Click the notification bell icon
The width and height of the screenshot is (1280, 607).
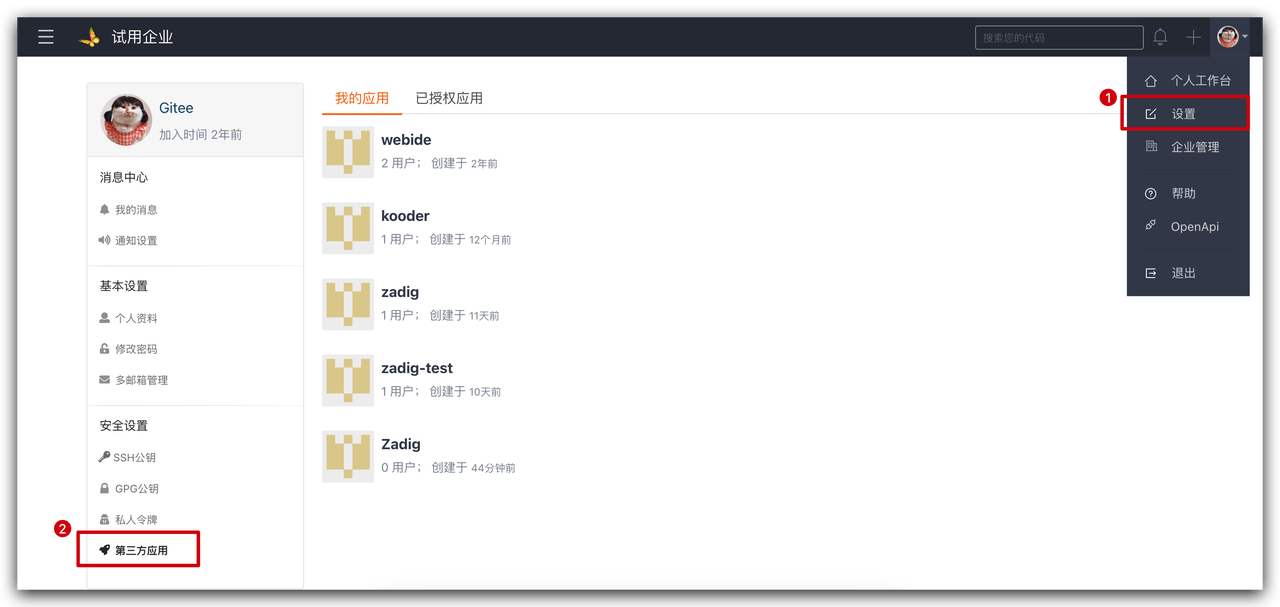[1160, 37]
